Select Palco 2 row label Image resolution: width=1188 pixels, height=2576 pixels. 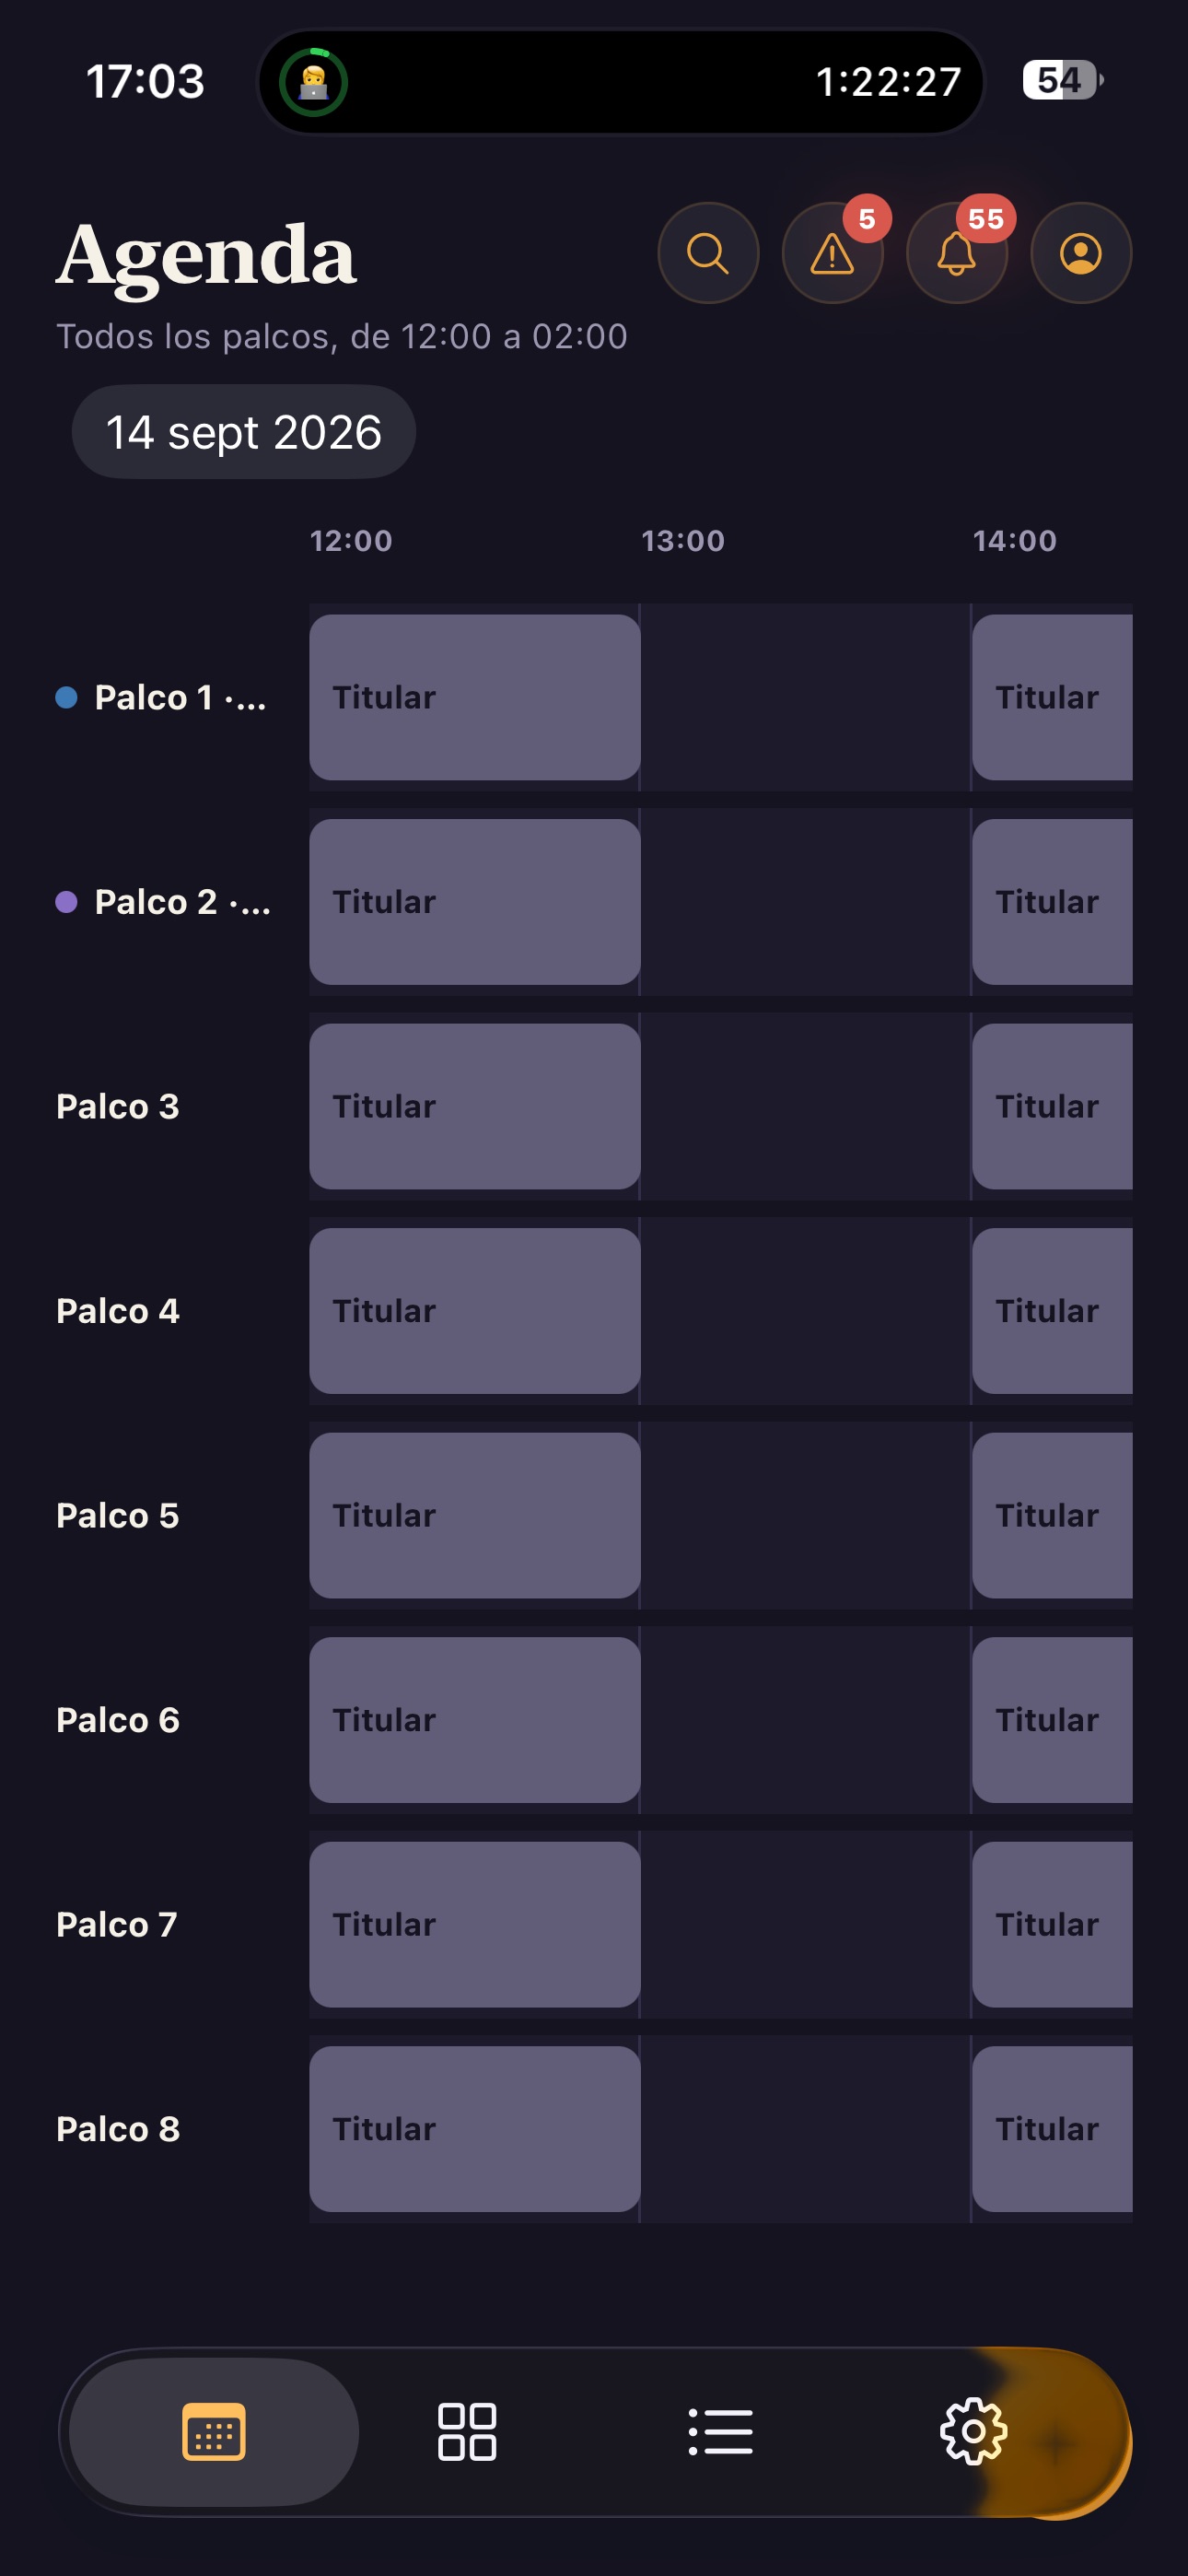163,902
